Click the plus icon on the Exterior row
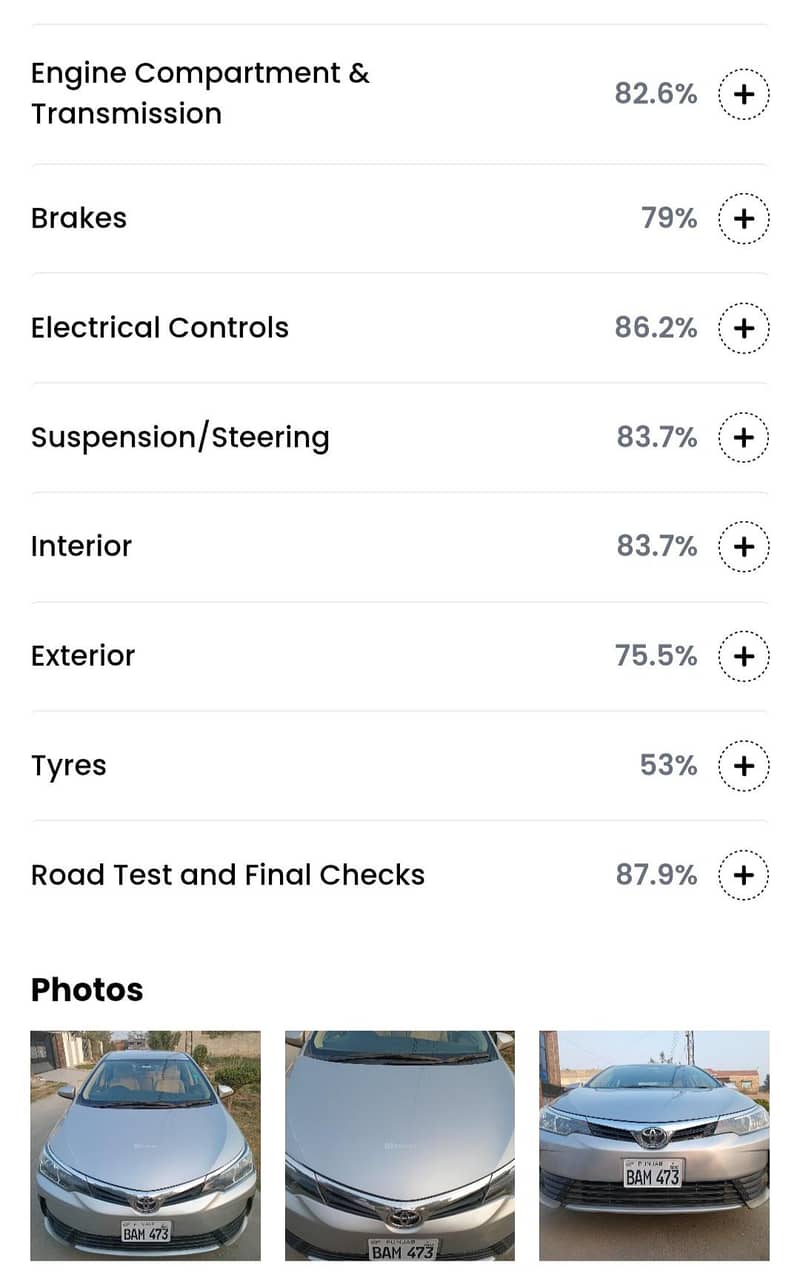Viewport: 800px width, 1276px height. (x=743, y=656)
